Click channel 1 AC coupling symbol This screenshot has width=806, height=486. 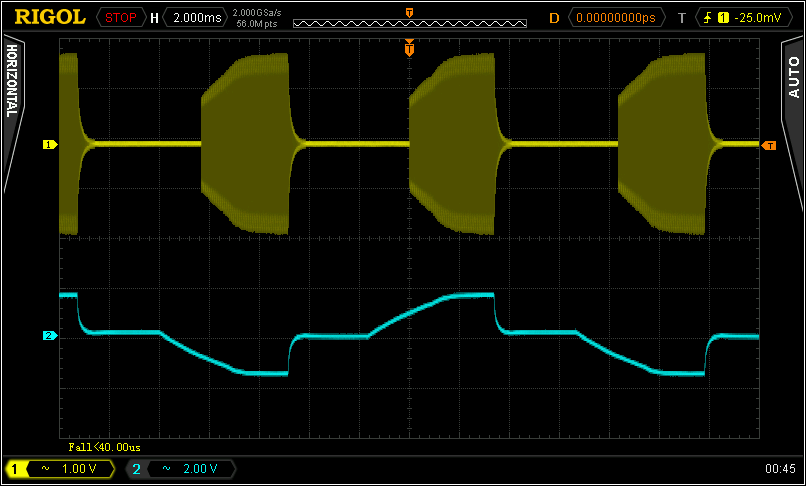point(46,469)
